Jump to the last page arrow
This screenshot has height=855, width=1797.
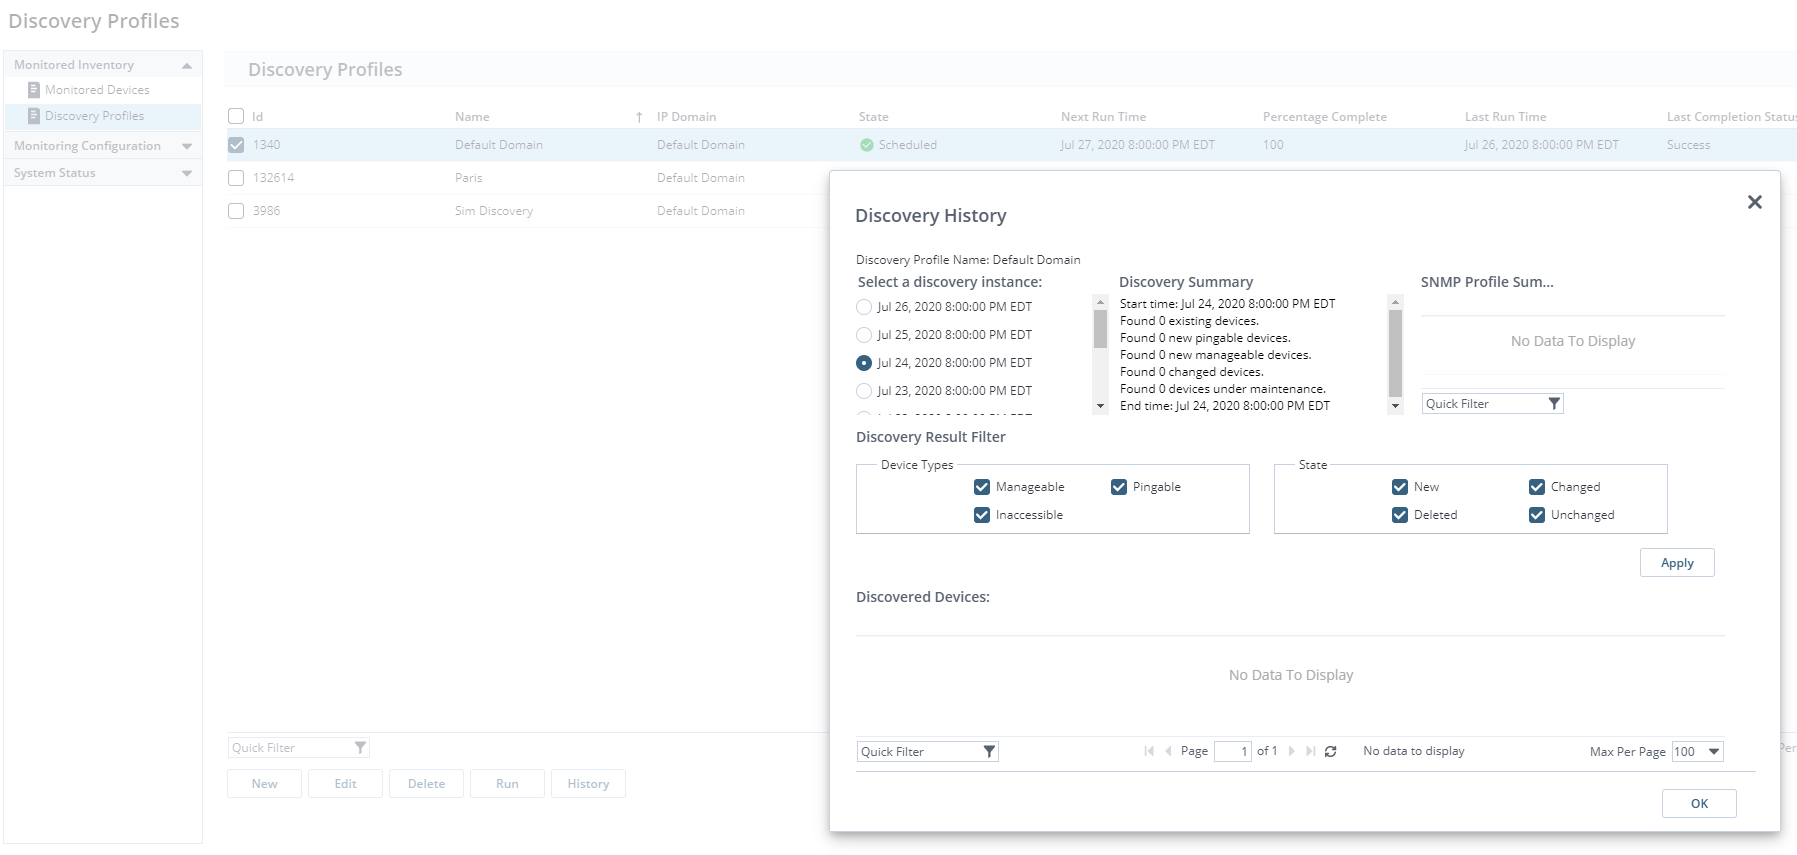[x=1310, y=752]
